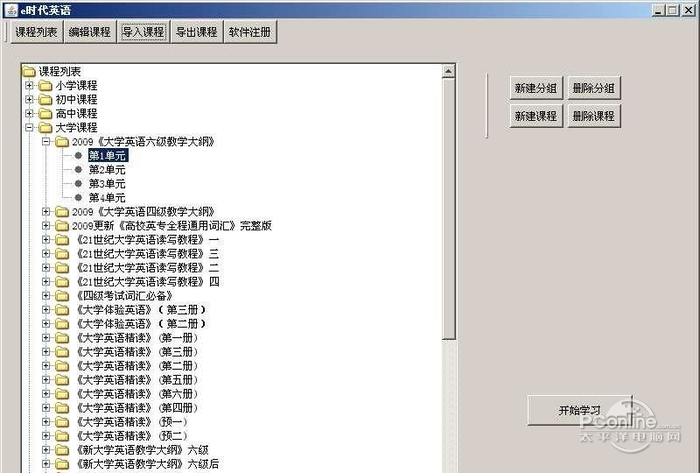
Task: Click folder icon of 《大学英语精读》(第四册)
Action: [62, 408]
